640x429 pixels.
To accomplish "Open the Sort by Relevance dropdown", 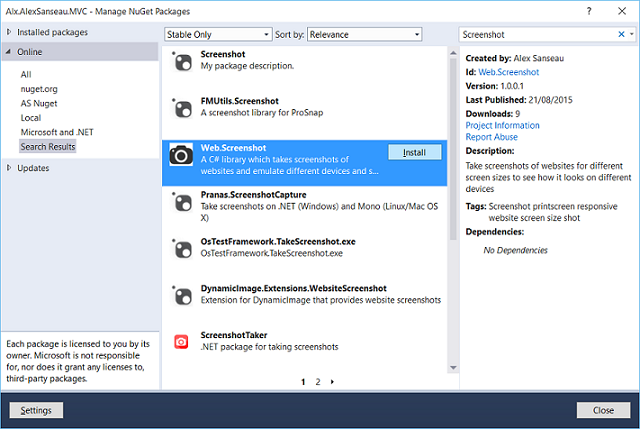I will [364, 34].
